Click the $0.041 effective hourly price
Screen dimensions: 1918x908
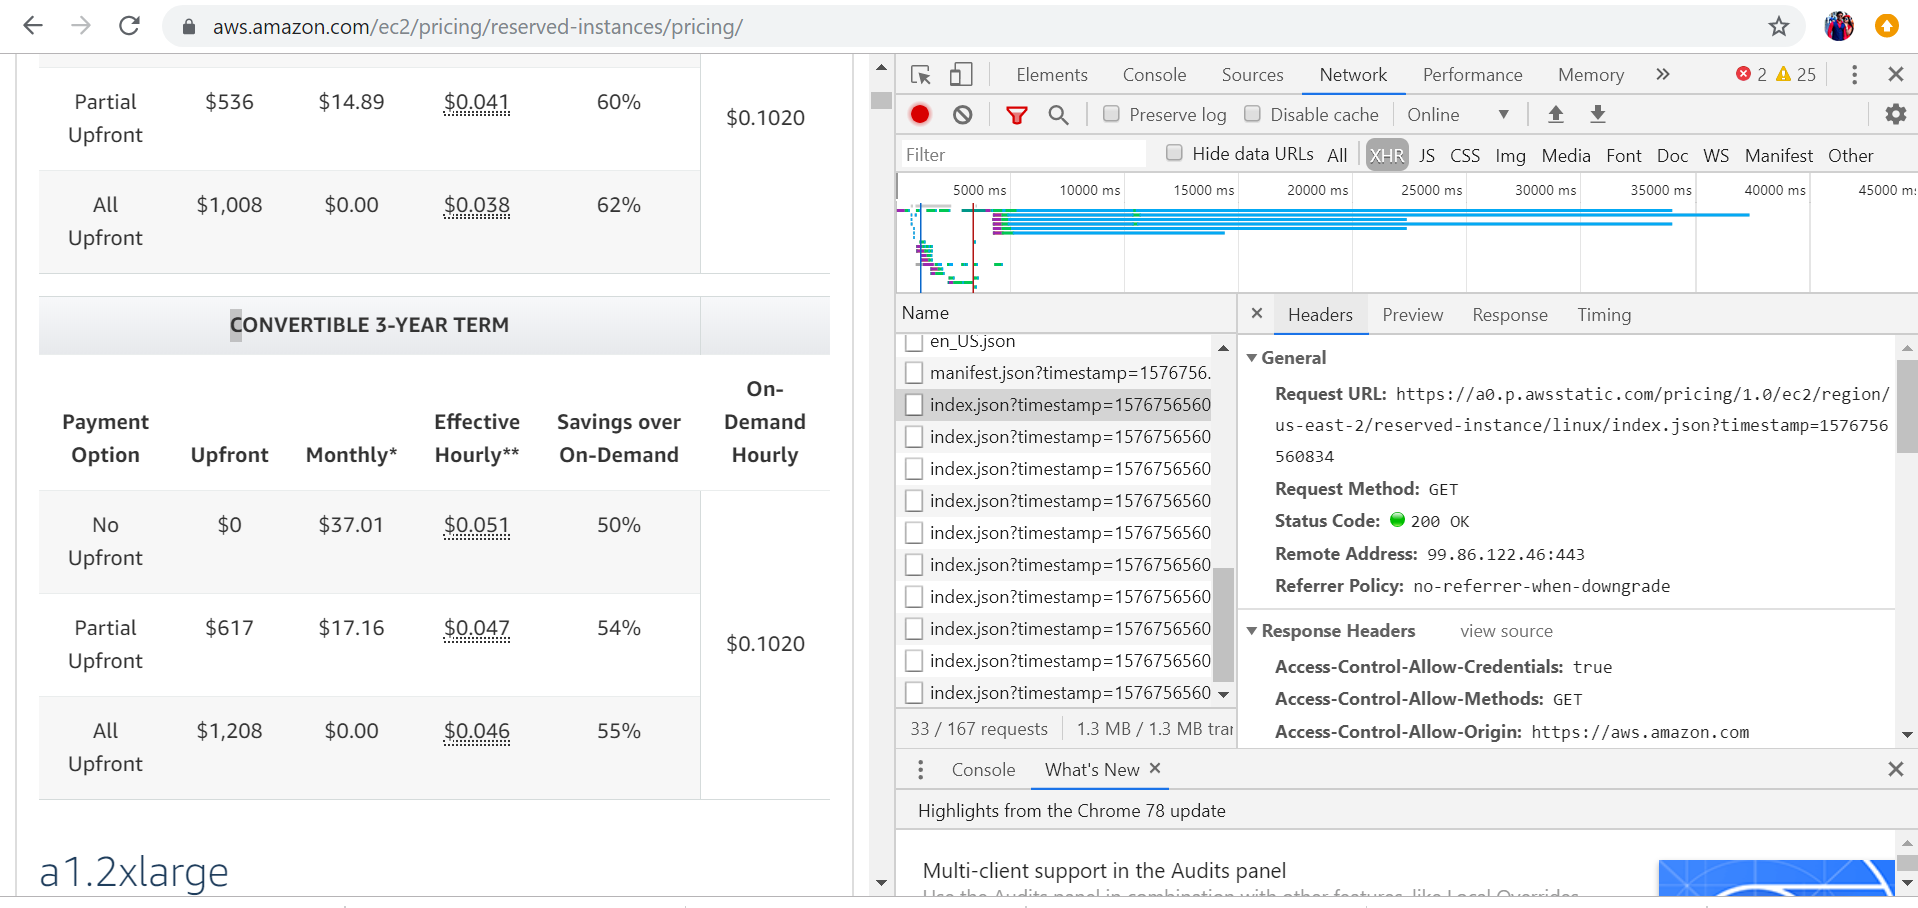(x=477, y=102)
